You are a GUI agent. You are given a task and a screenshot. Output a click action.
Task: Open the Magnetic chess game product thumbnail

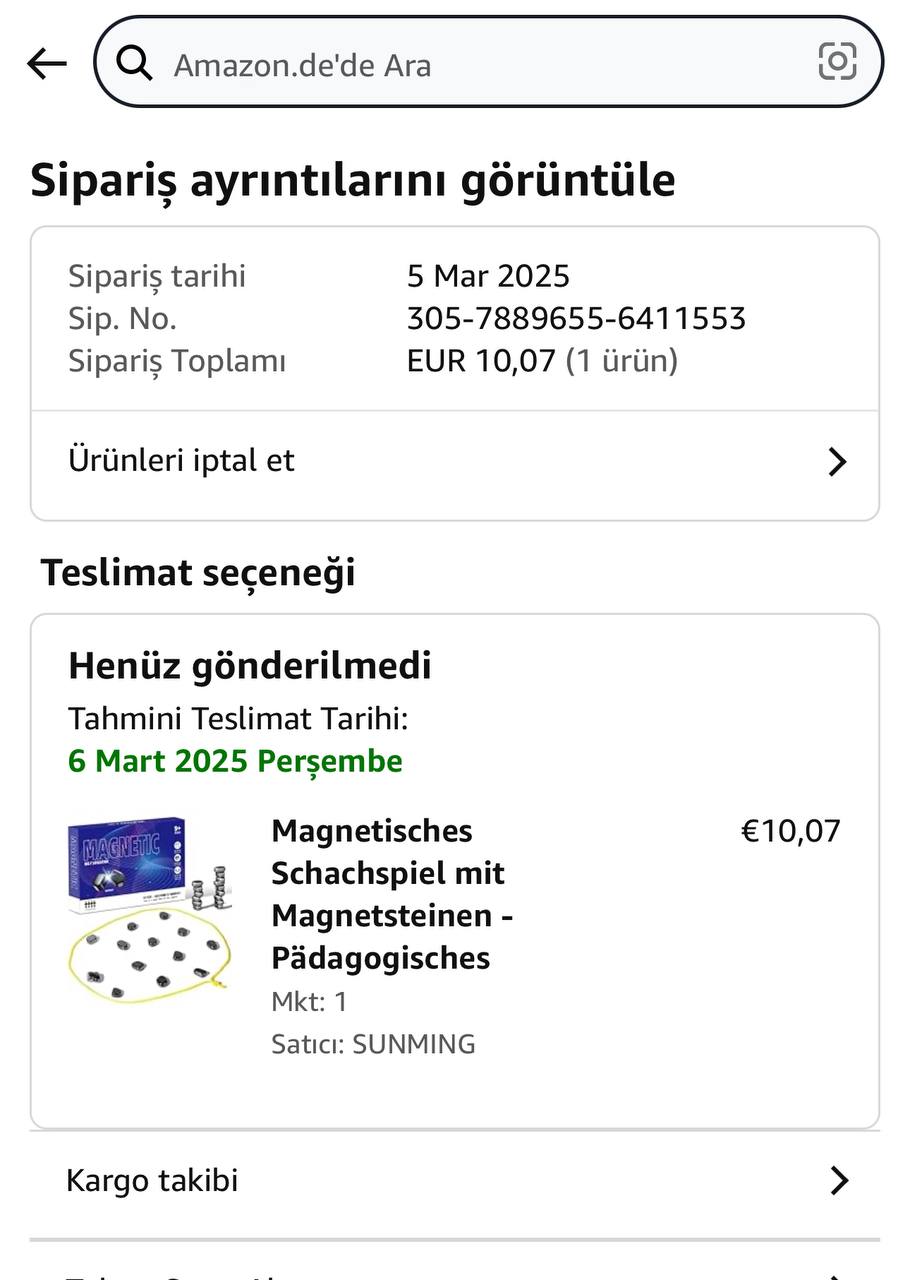click(150, 910)
